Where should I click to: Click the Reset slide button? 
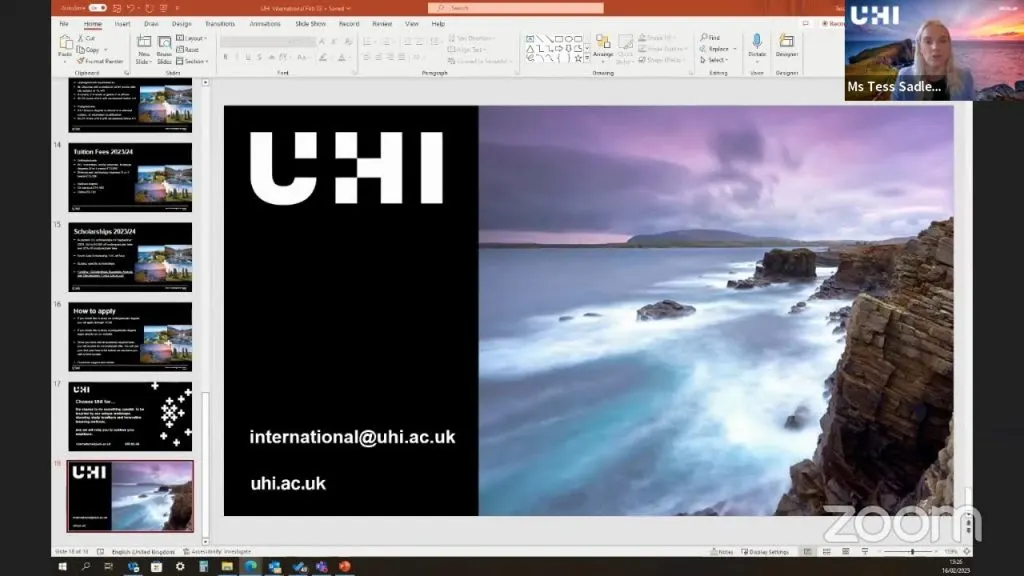click(187, 50)
